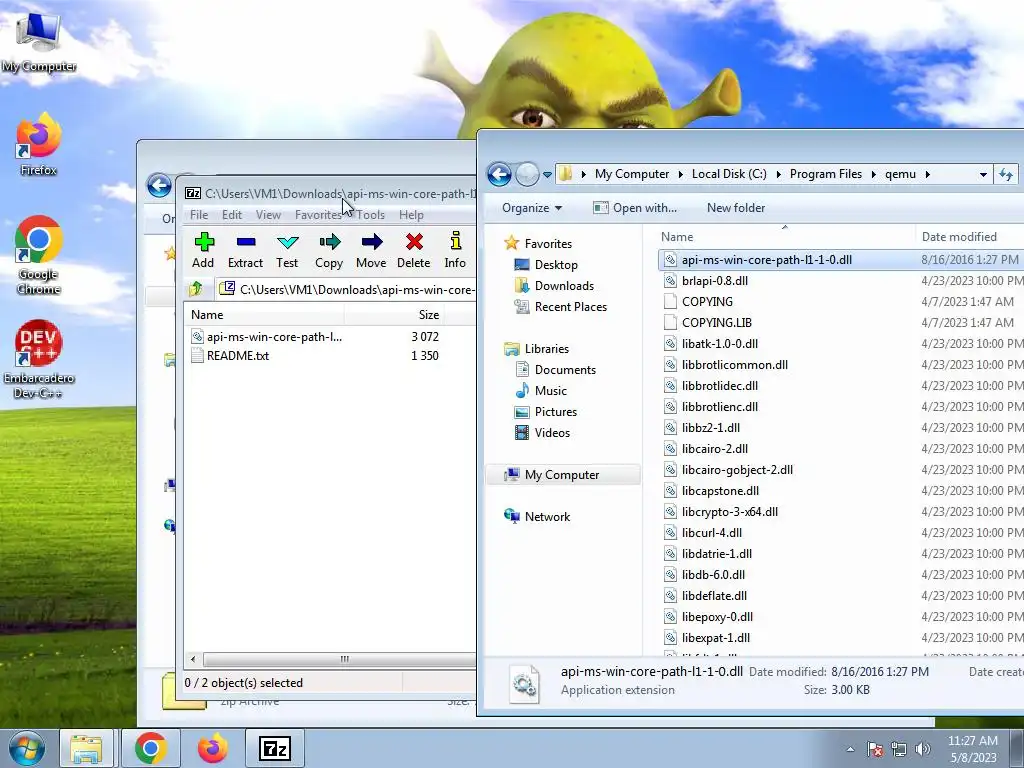This screenshot has height=768, width=1024.
Task: Open Organize dropdown in Explorer
Action: 532,208
